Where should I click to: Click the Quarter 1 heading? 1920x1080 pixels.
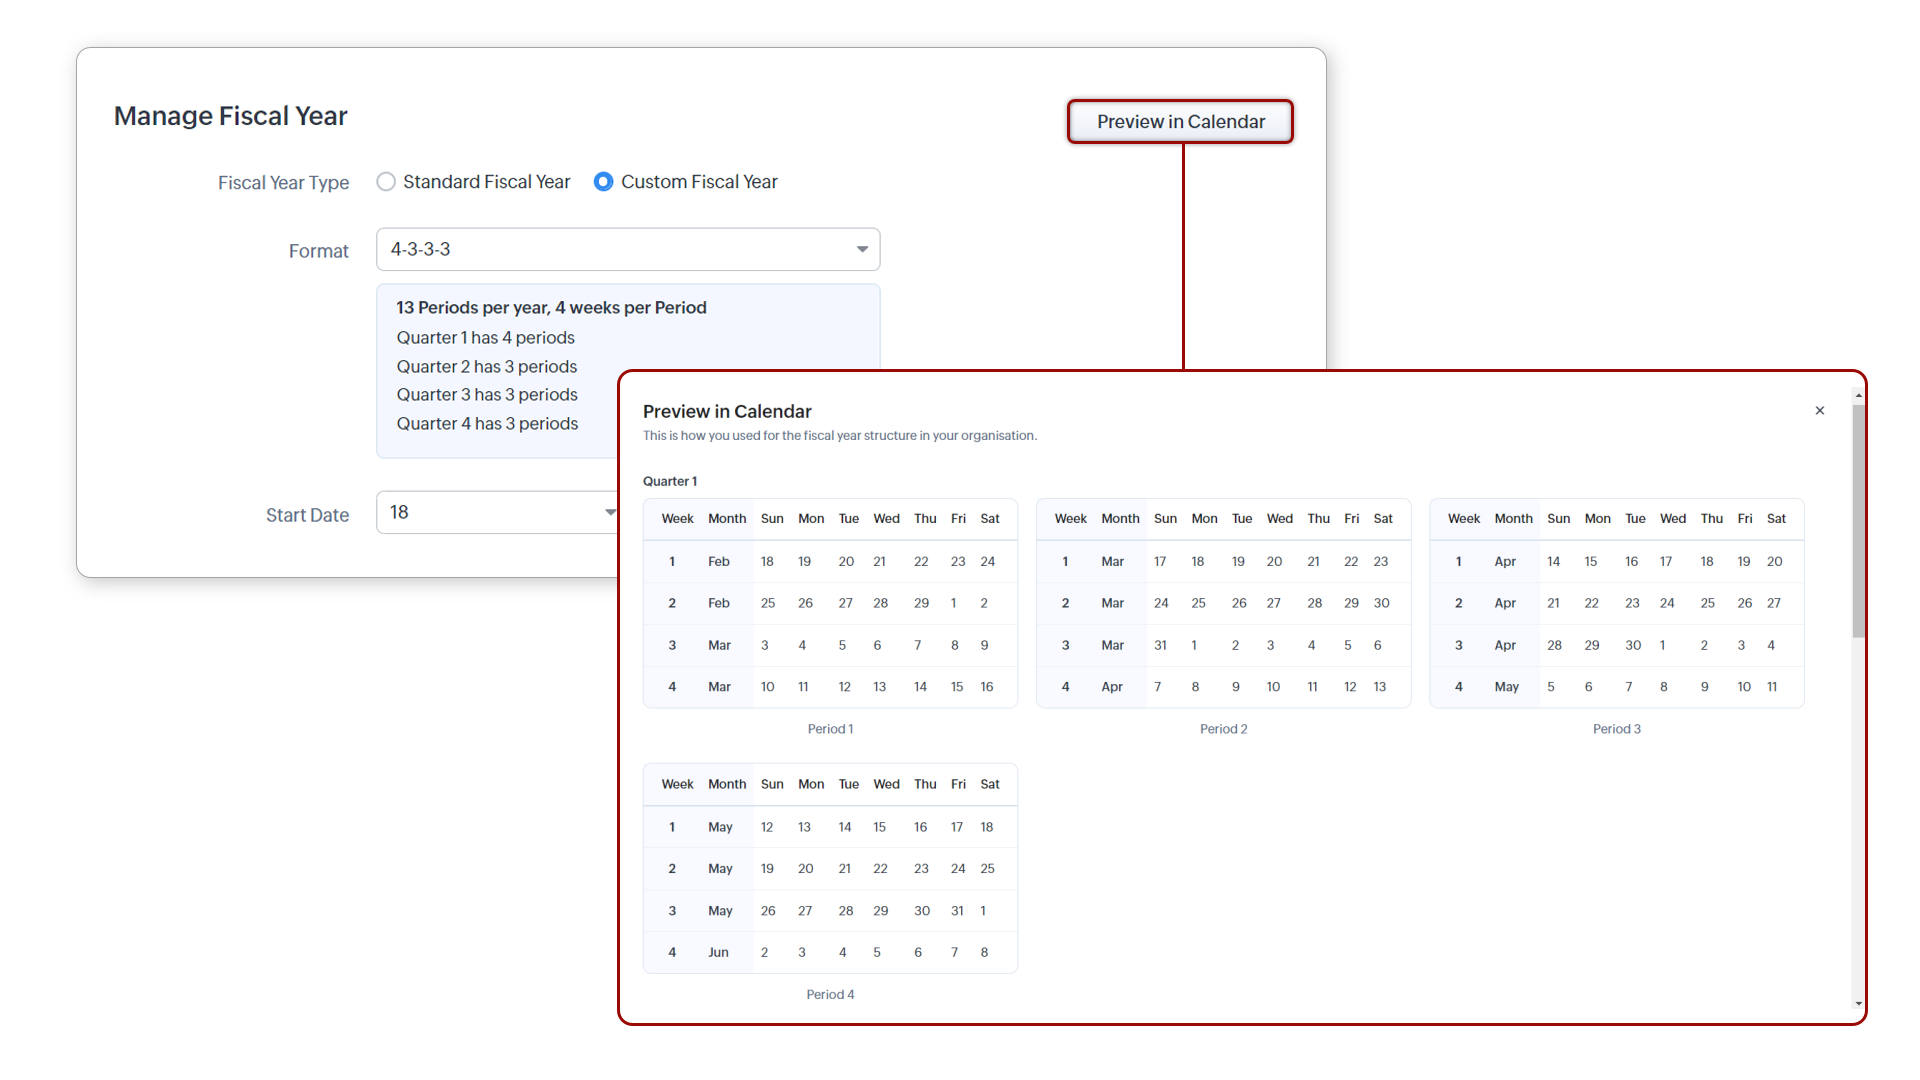(x=670, y=481)
